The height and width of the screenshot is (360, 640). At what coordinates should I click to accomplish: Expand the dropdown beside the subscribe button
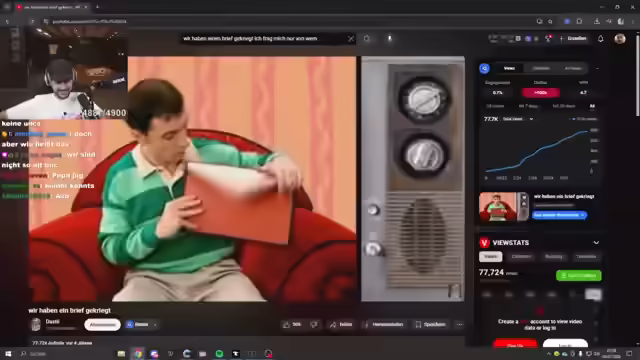155,325
